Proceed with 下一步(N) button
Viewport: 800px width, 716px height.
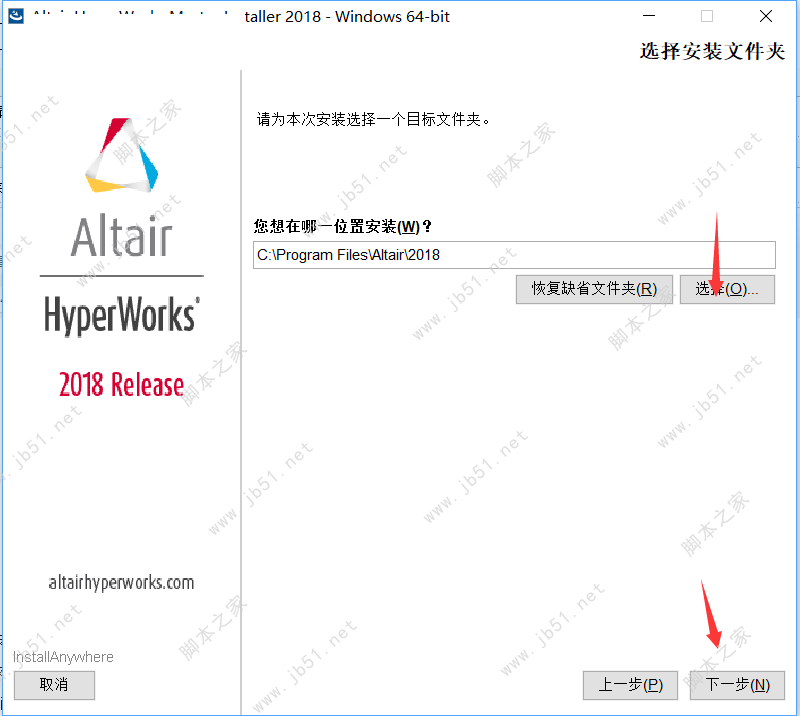click(737, 685)
